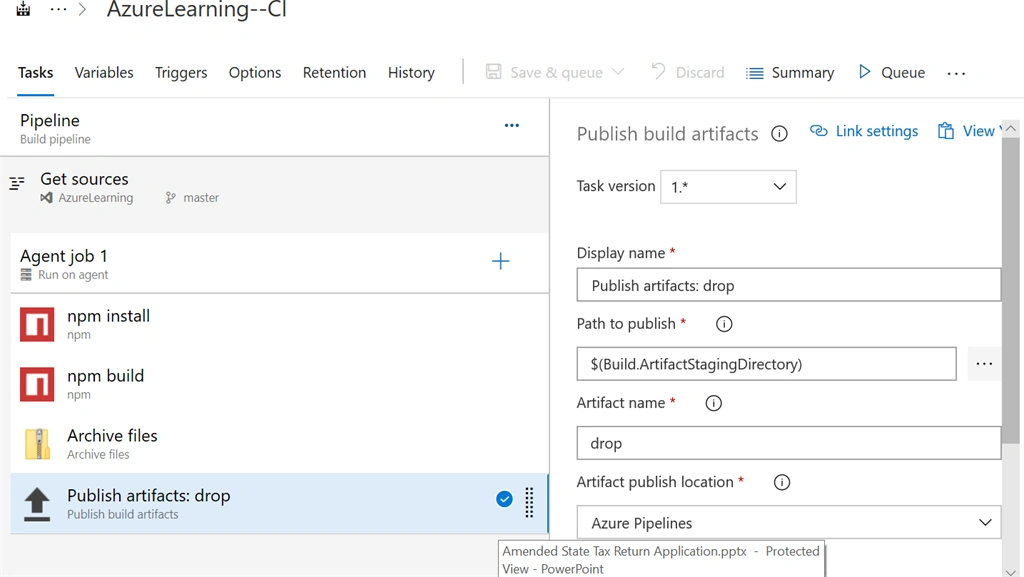Click the Publish artifacts upload icon
The height and width of the screenshot is (577, 1024).
click(37, 504)
